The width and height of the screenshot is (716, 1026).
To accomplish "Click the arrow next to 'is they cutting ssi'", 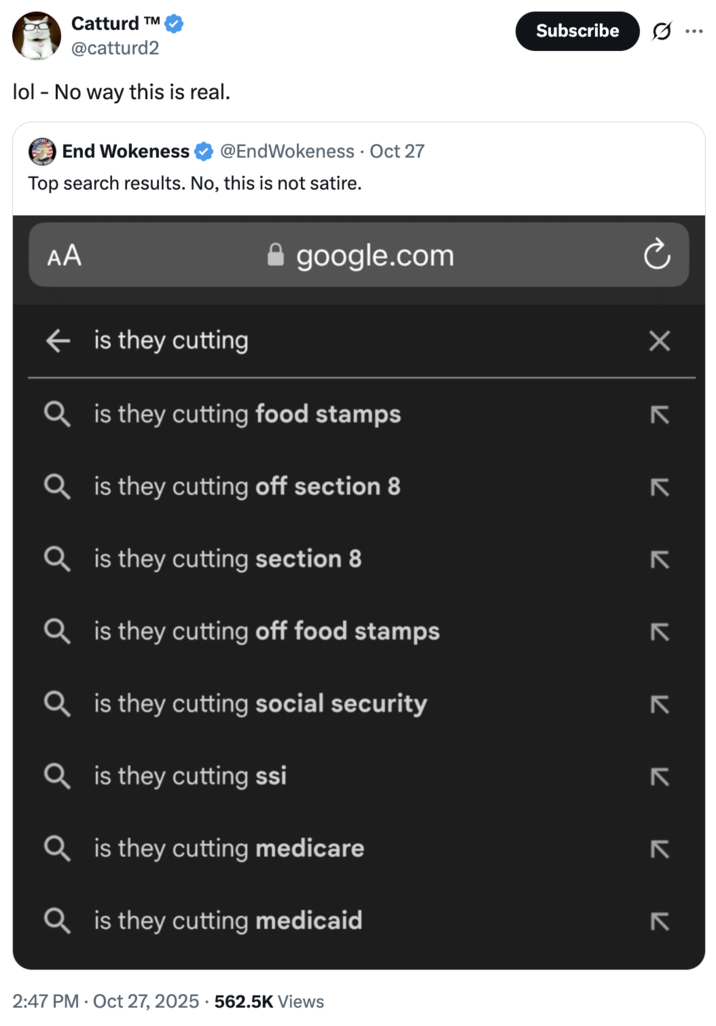I will [659, 776].
